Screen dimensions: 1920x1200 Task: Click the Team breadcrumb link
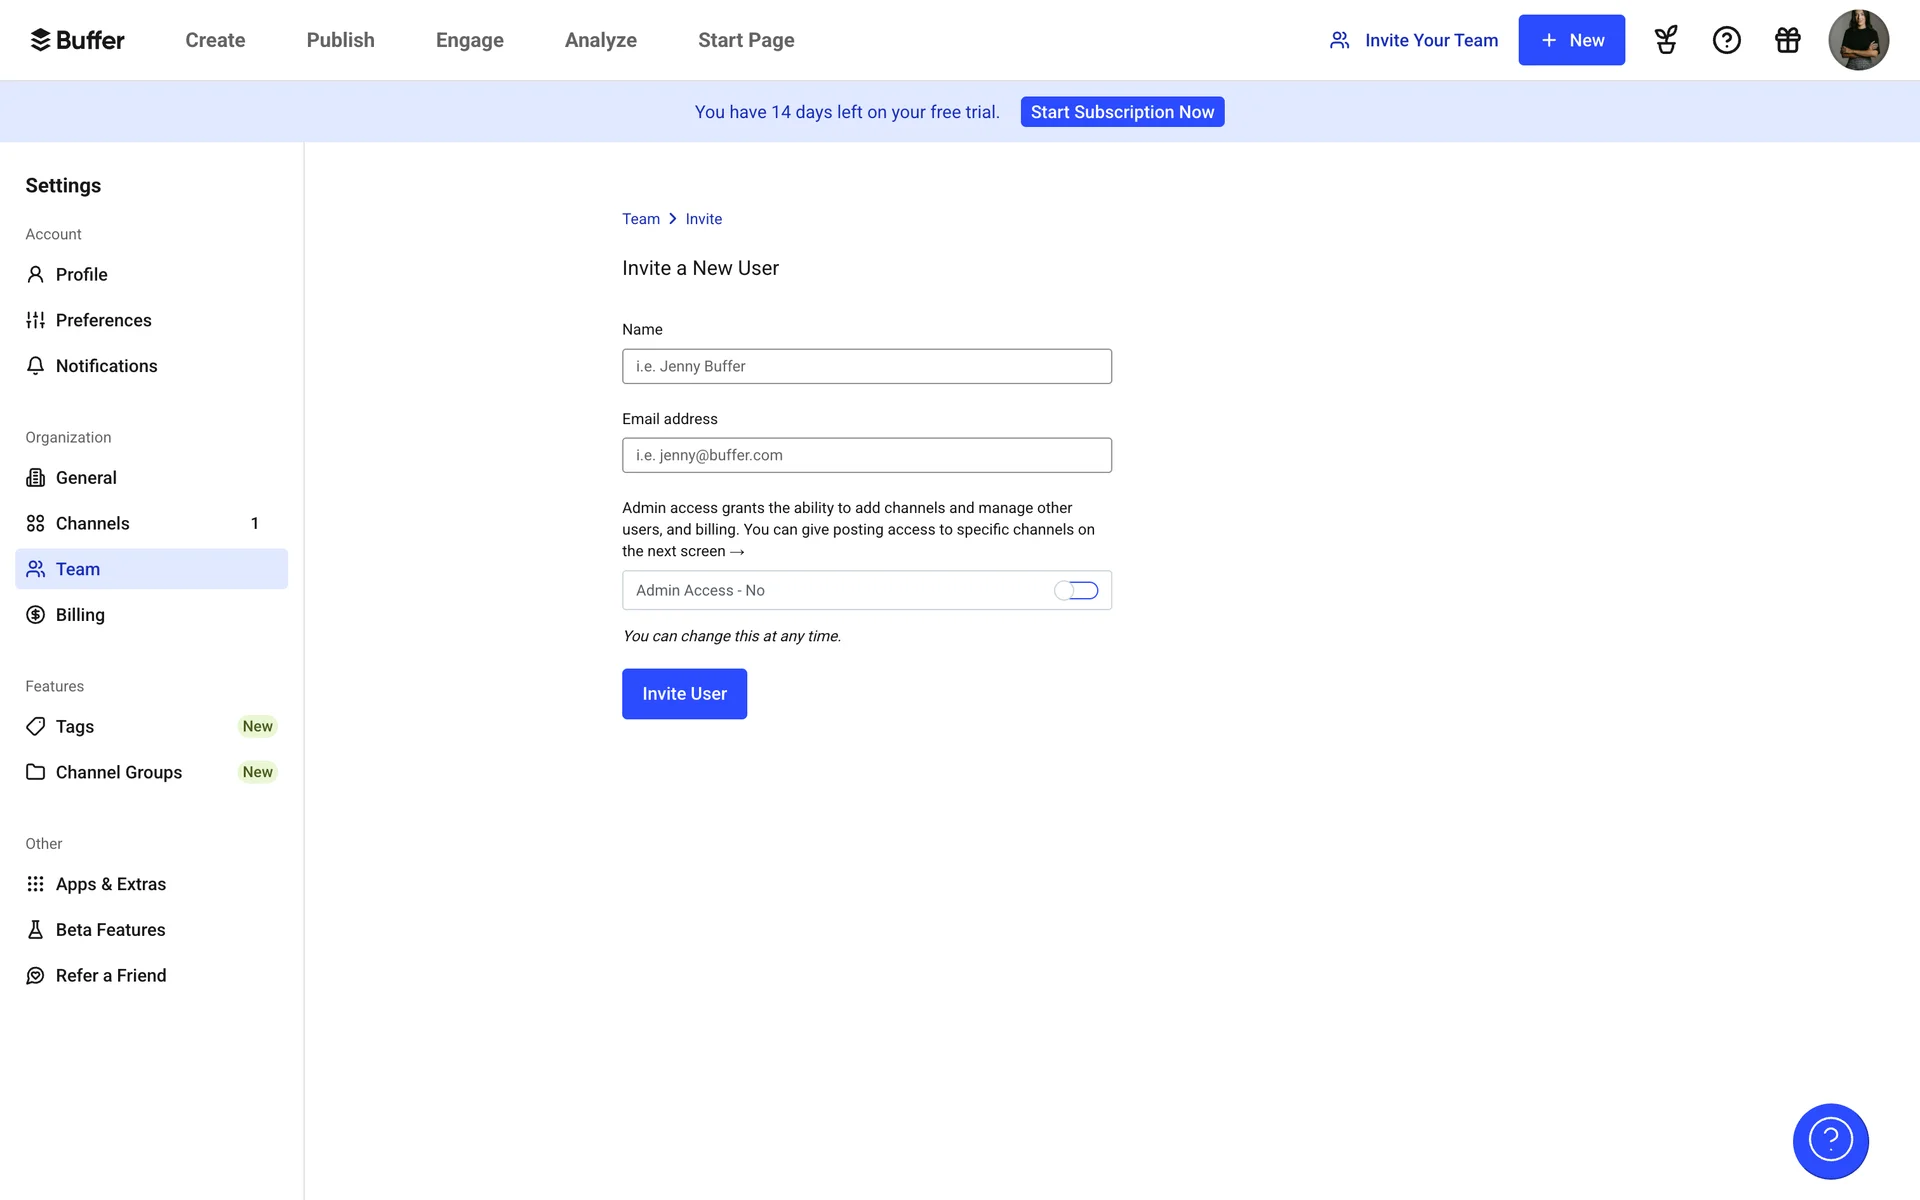(x=640, y=219)
